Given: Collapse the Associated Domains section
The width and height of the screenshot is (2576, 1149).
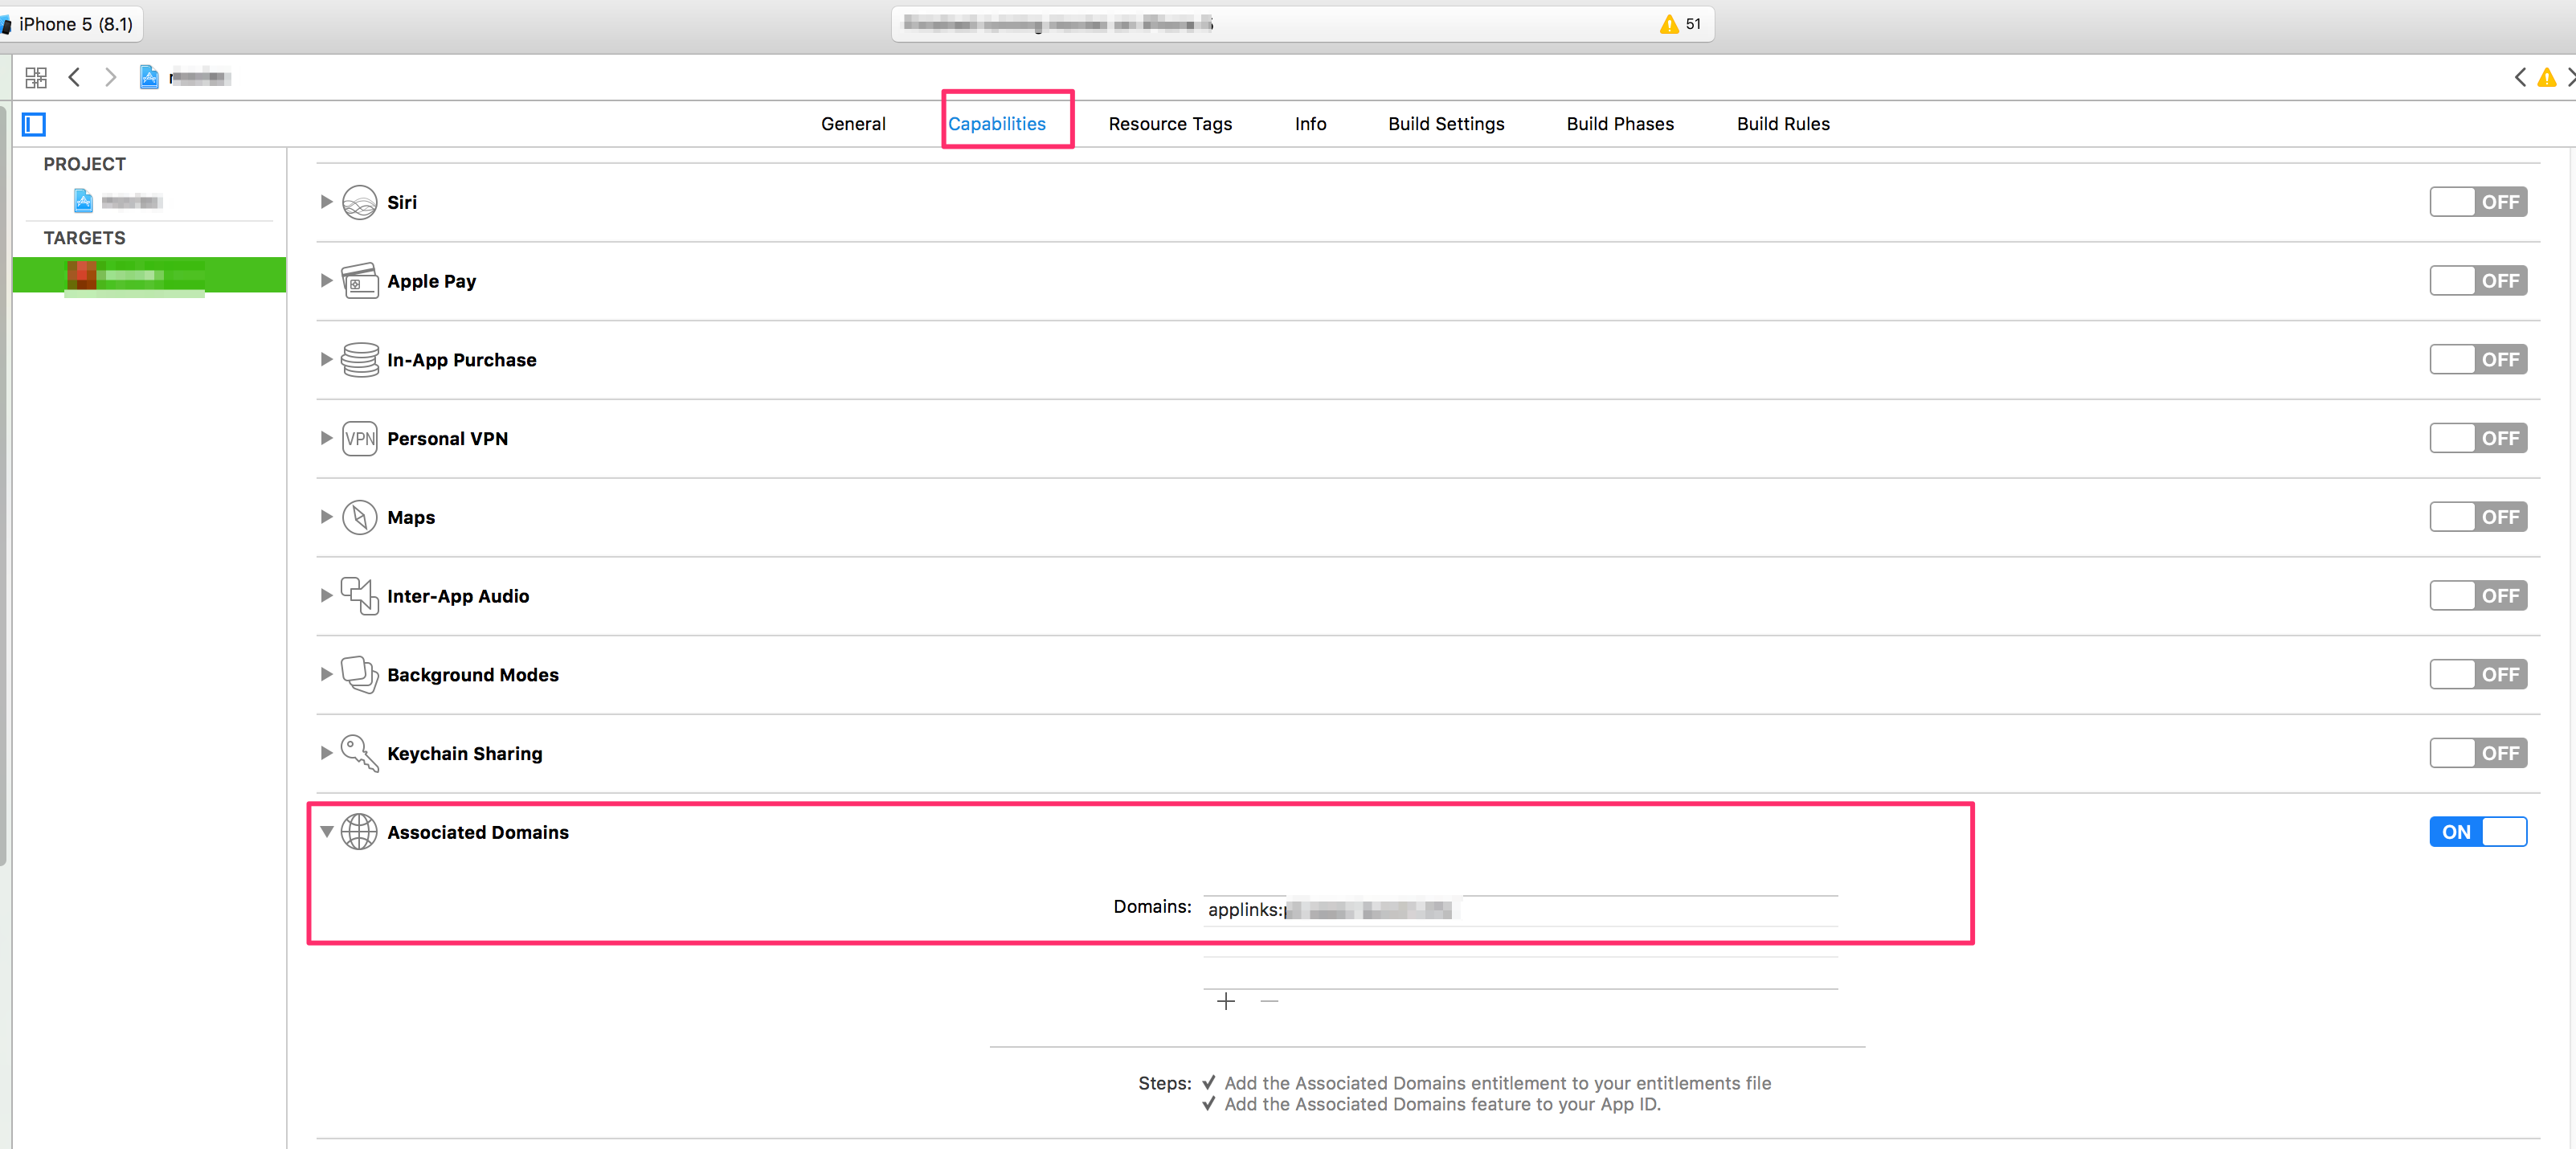Looking at the screenshot, I should [x=327, y=832].
